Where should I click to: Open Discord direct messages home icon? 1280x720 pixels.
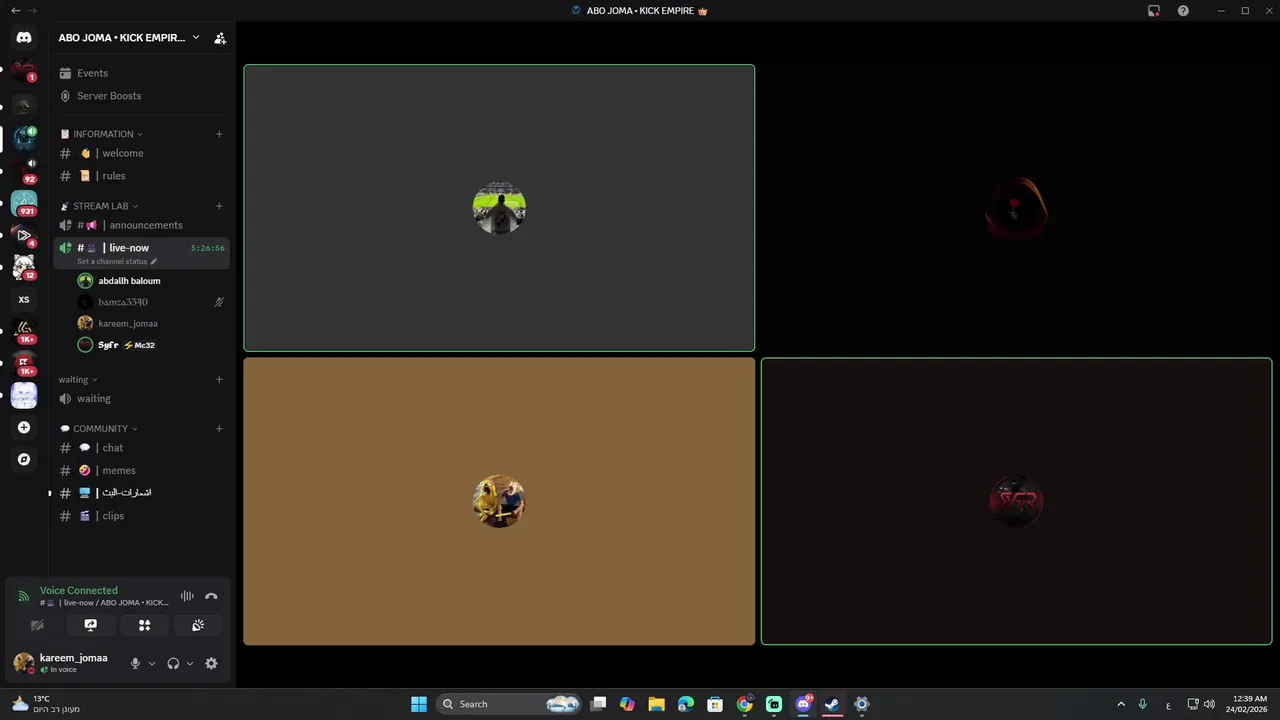pyautogui.click(x=24, y=38)
